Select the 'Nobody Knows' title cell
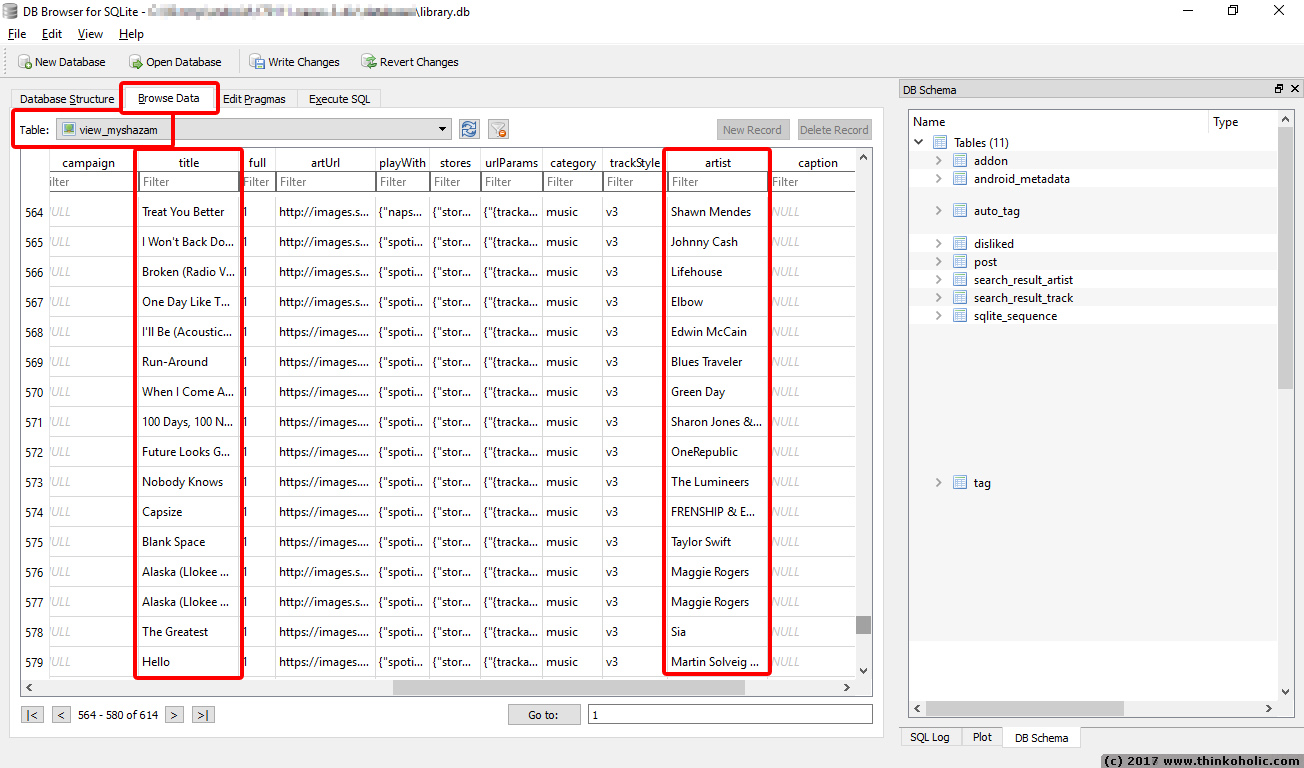Screen dimensions: 1304x768 (x=188, y=482)
